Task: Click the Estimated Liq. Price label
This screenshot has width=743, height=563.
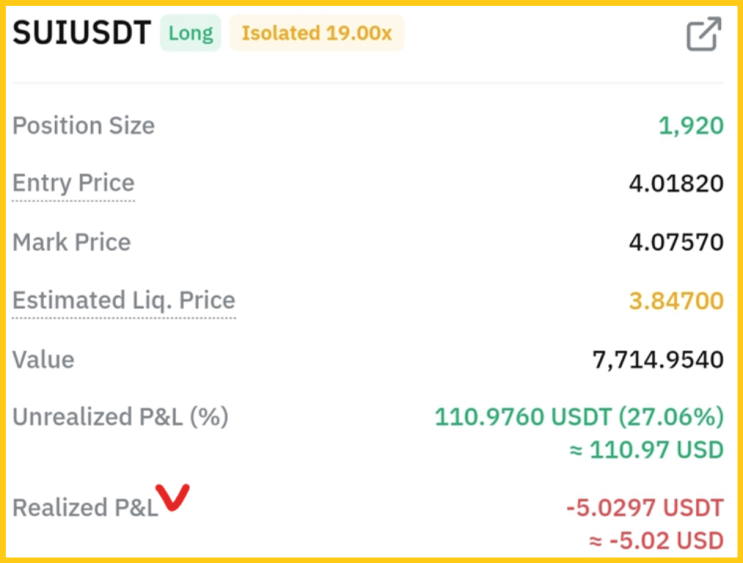Action: 123,301
